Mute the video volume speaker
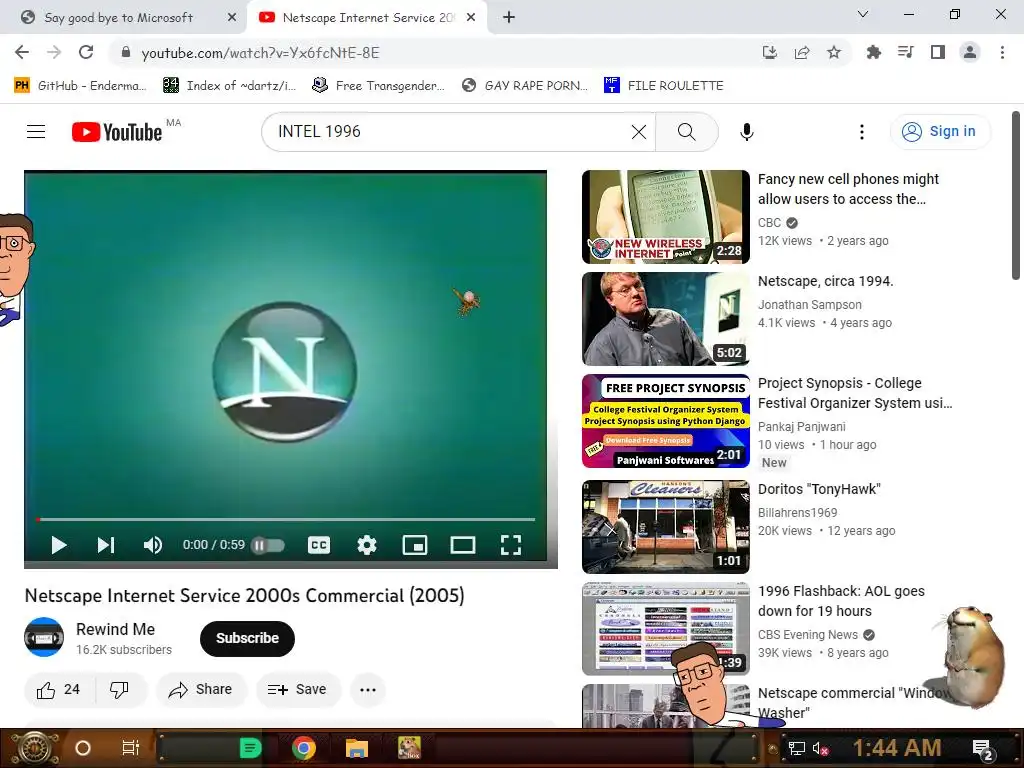The image size is (1024, 768). click(152, 545)
